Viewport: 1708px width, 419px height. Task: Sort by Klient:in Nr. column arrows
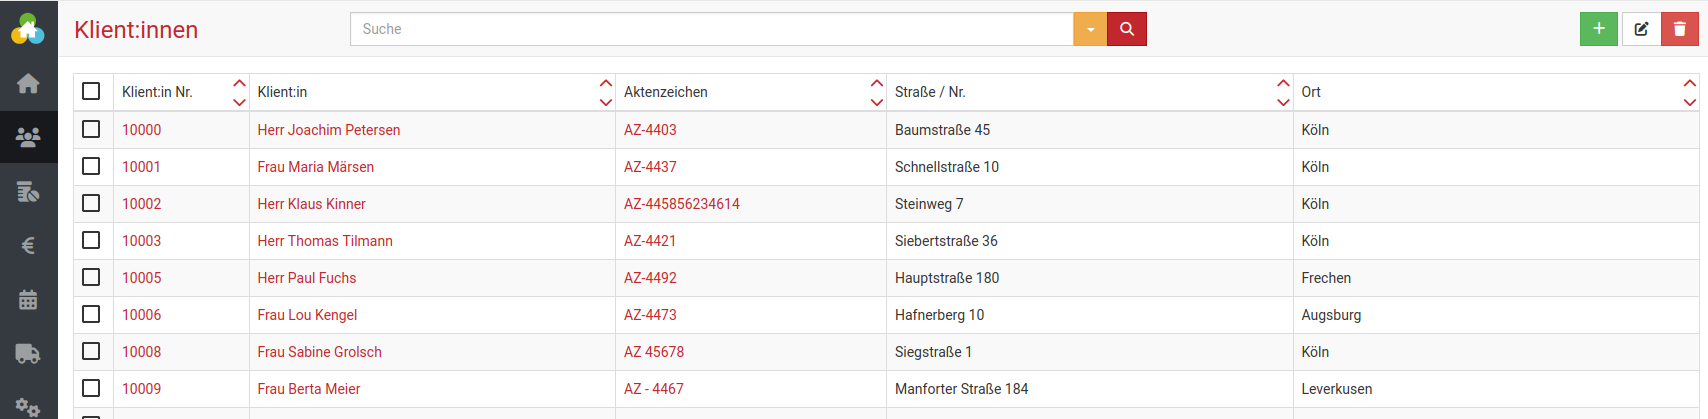click(x=239, y=92)
